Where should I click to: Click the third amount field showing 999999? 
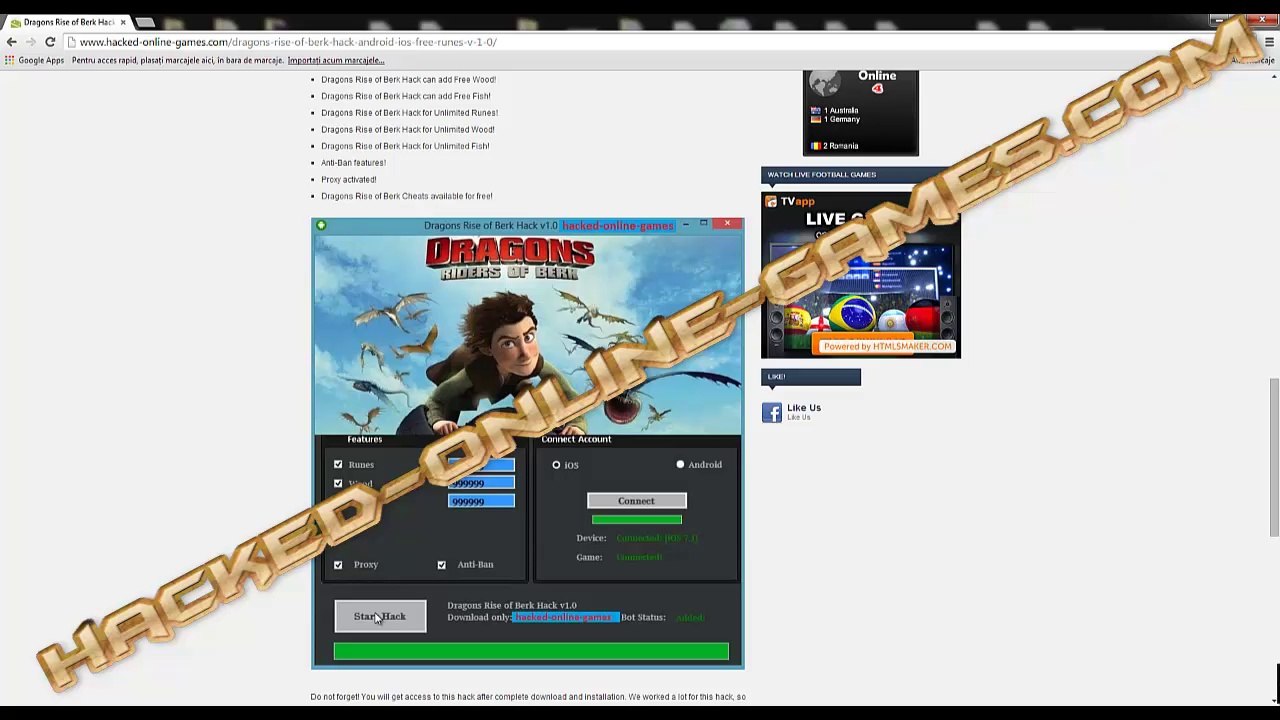(x=481, y=501)
